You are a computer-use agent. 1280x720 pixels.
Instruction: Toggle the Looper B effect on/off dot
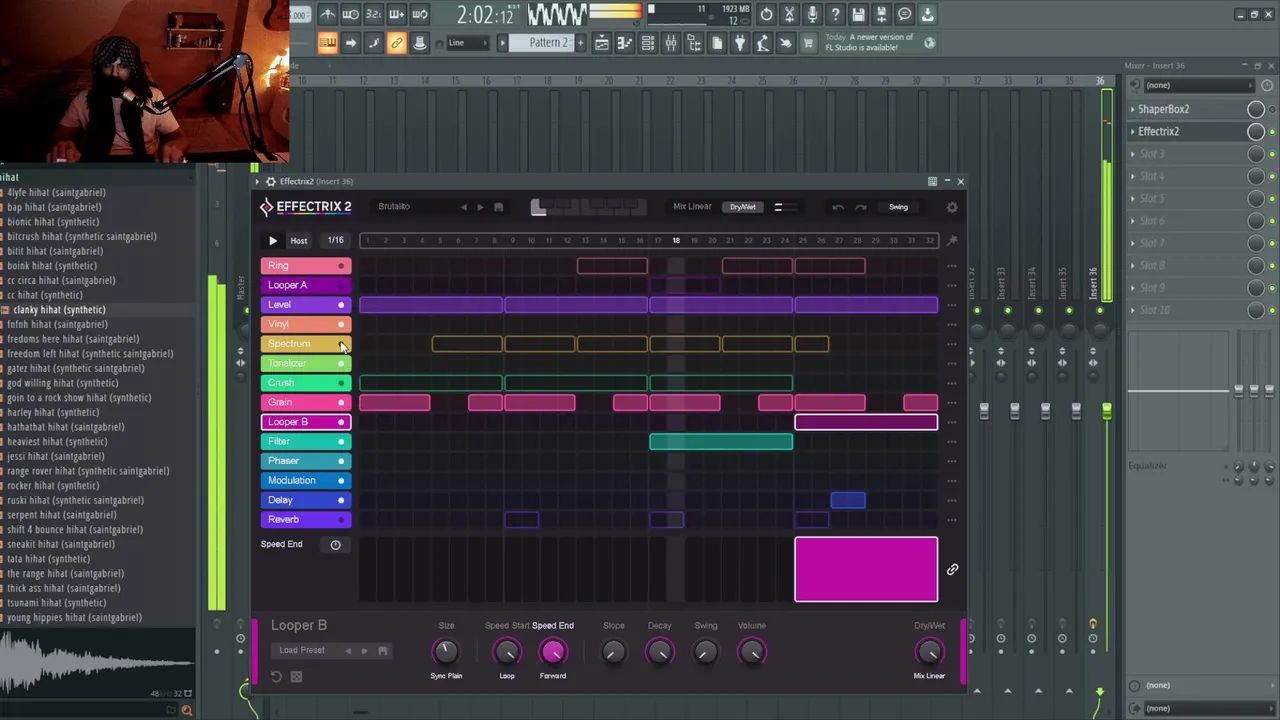pos(341,422)
